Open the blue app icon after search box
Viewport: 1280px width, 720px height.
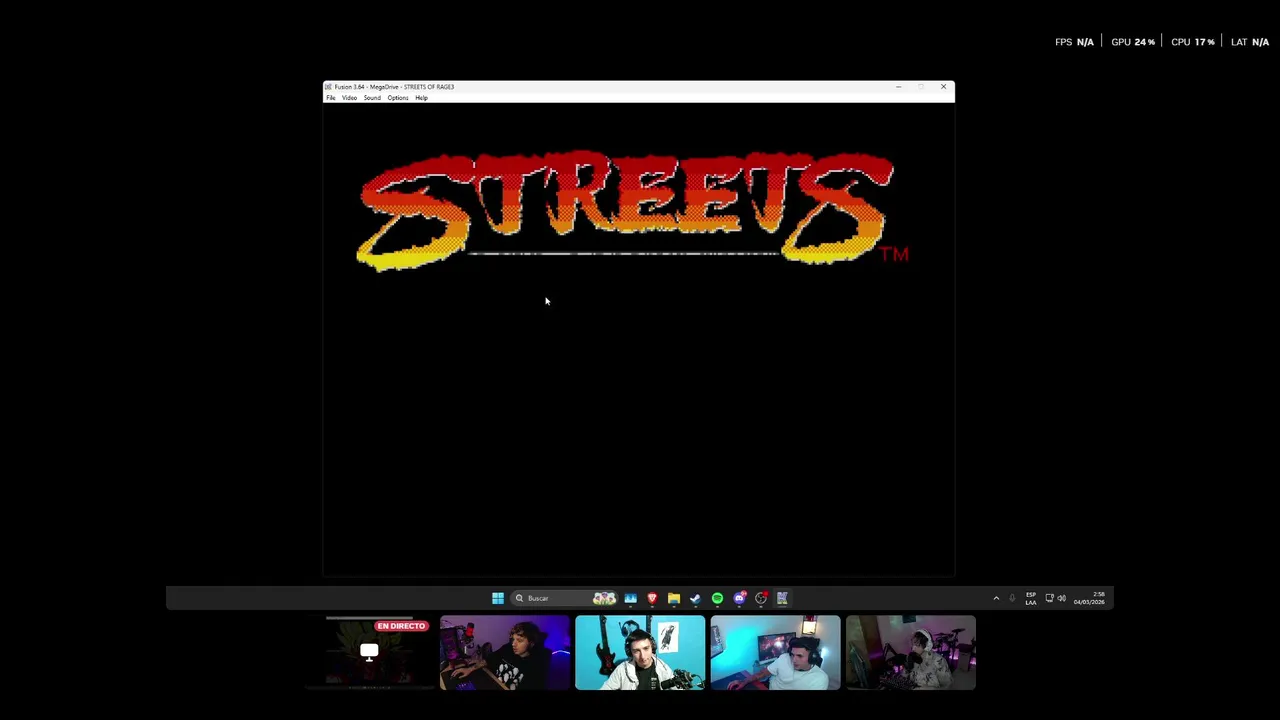point(630,598)
